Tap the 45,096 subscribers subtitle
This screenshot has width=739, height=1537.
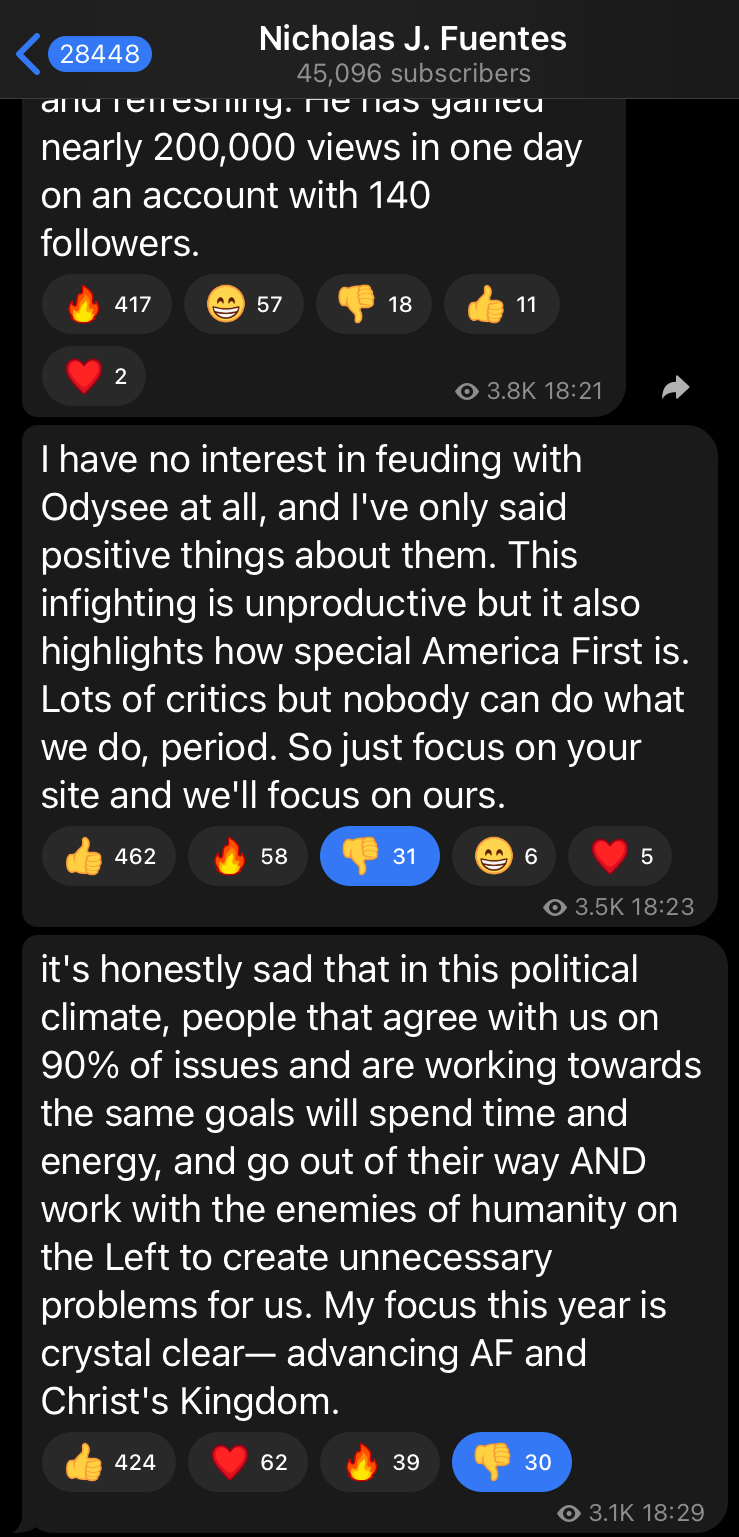coord(413,74)
